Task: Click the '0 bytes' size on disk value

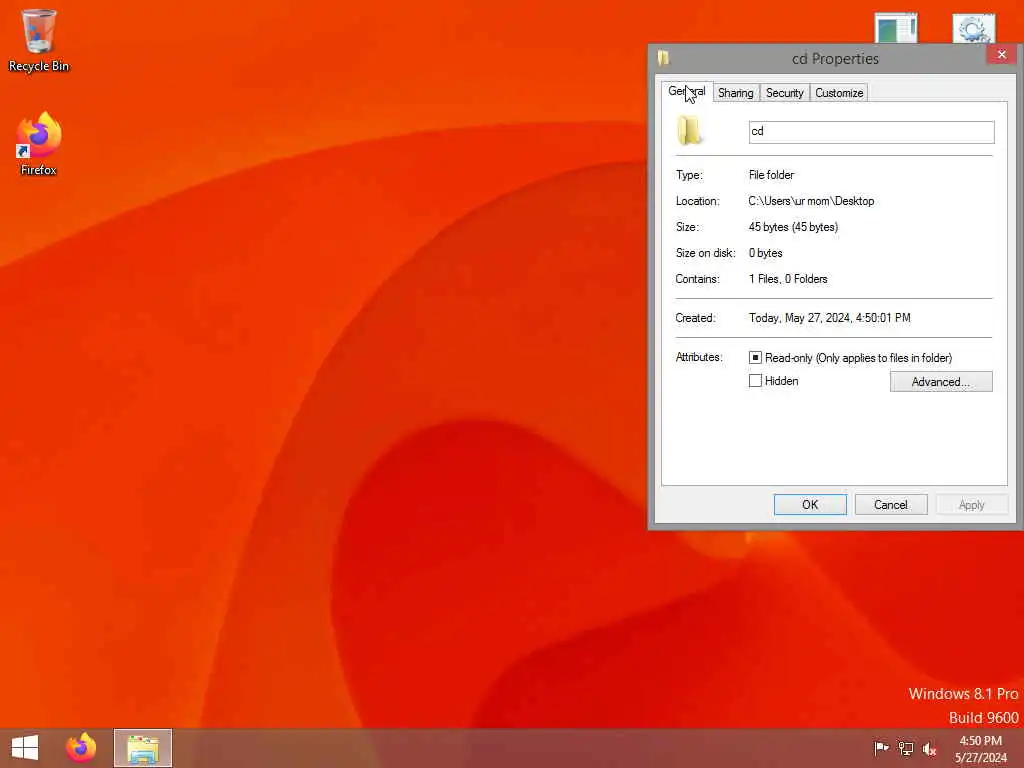Action: [765, 253]
